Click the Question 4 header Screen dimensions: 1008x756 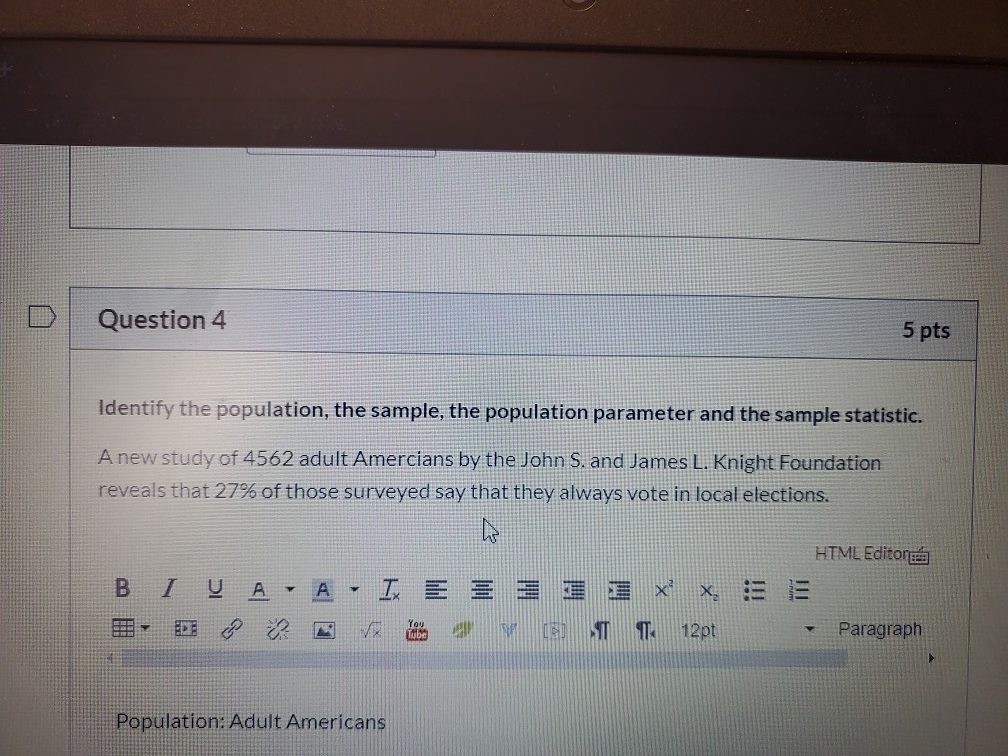(x=162, y=319)
